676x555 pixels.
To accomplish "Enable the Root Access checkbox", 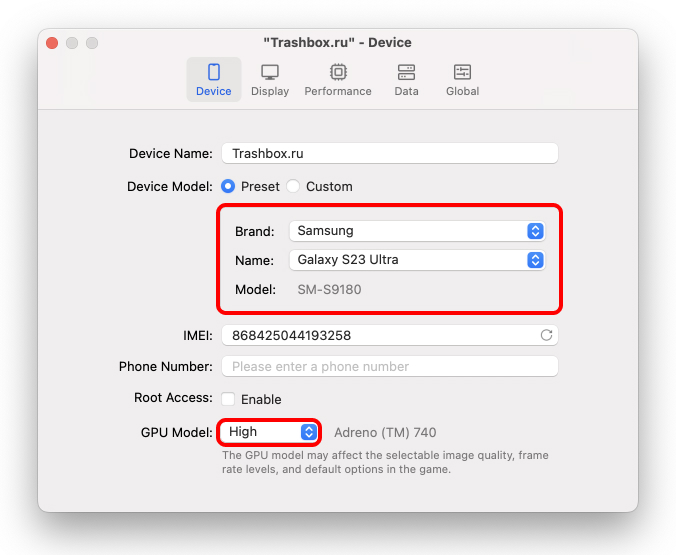I will 228,399.
